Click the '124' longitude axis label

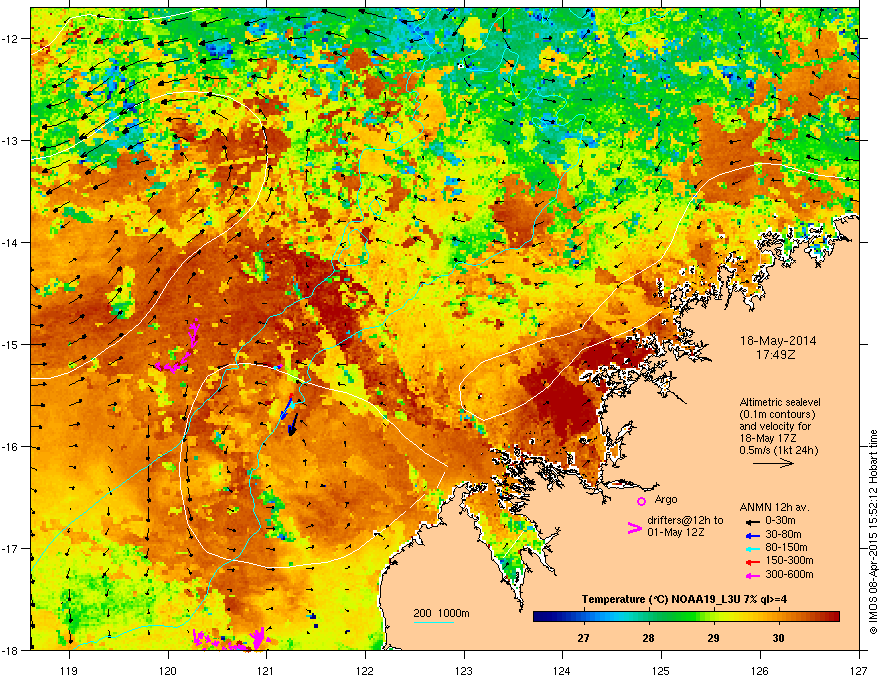point(562,670)
